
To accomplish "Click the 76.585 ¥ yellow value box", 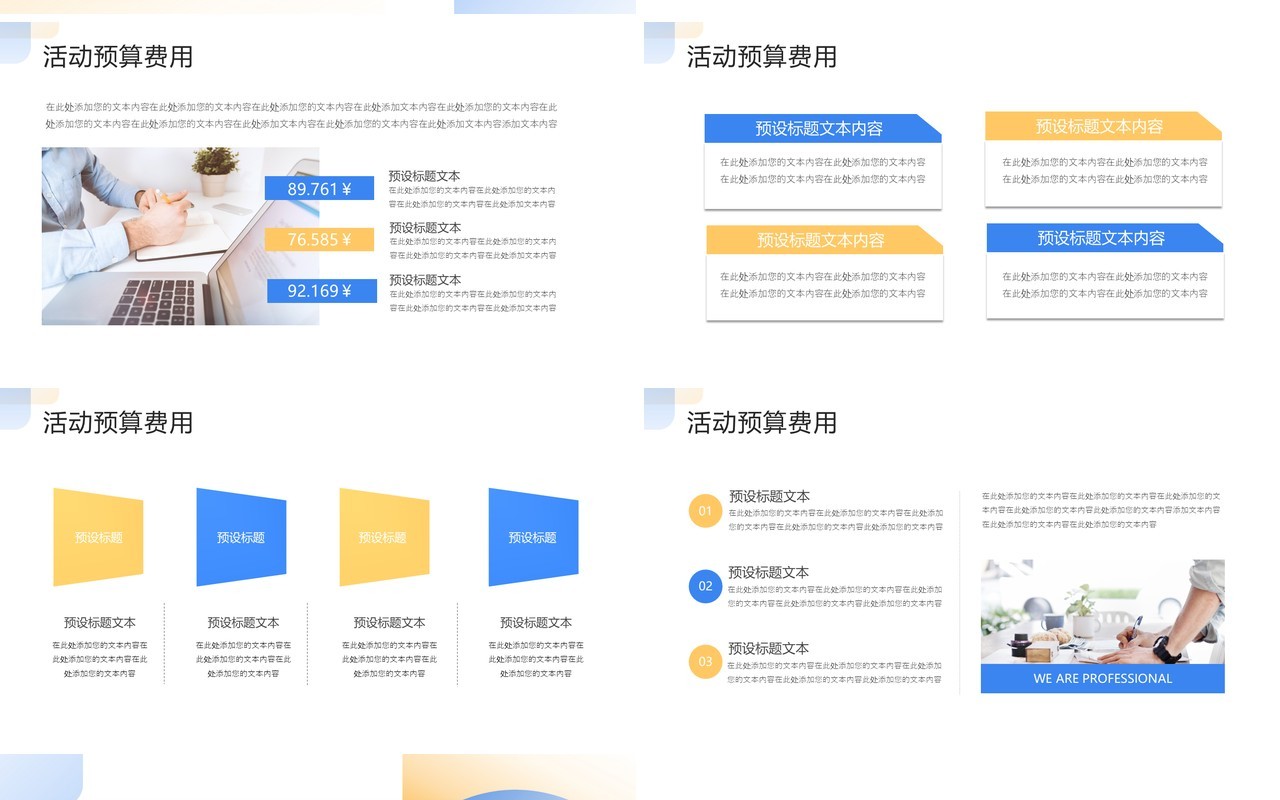I will click(319, 239).
